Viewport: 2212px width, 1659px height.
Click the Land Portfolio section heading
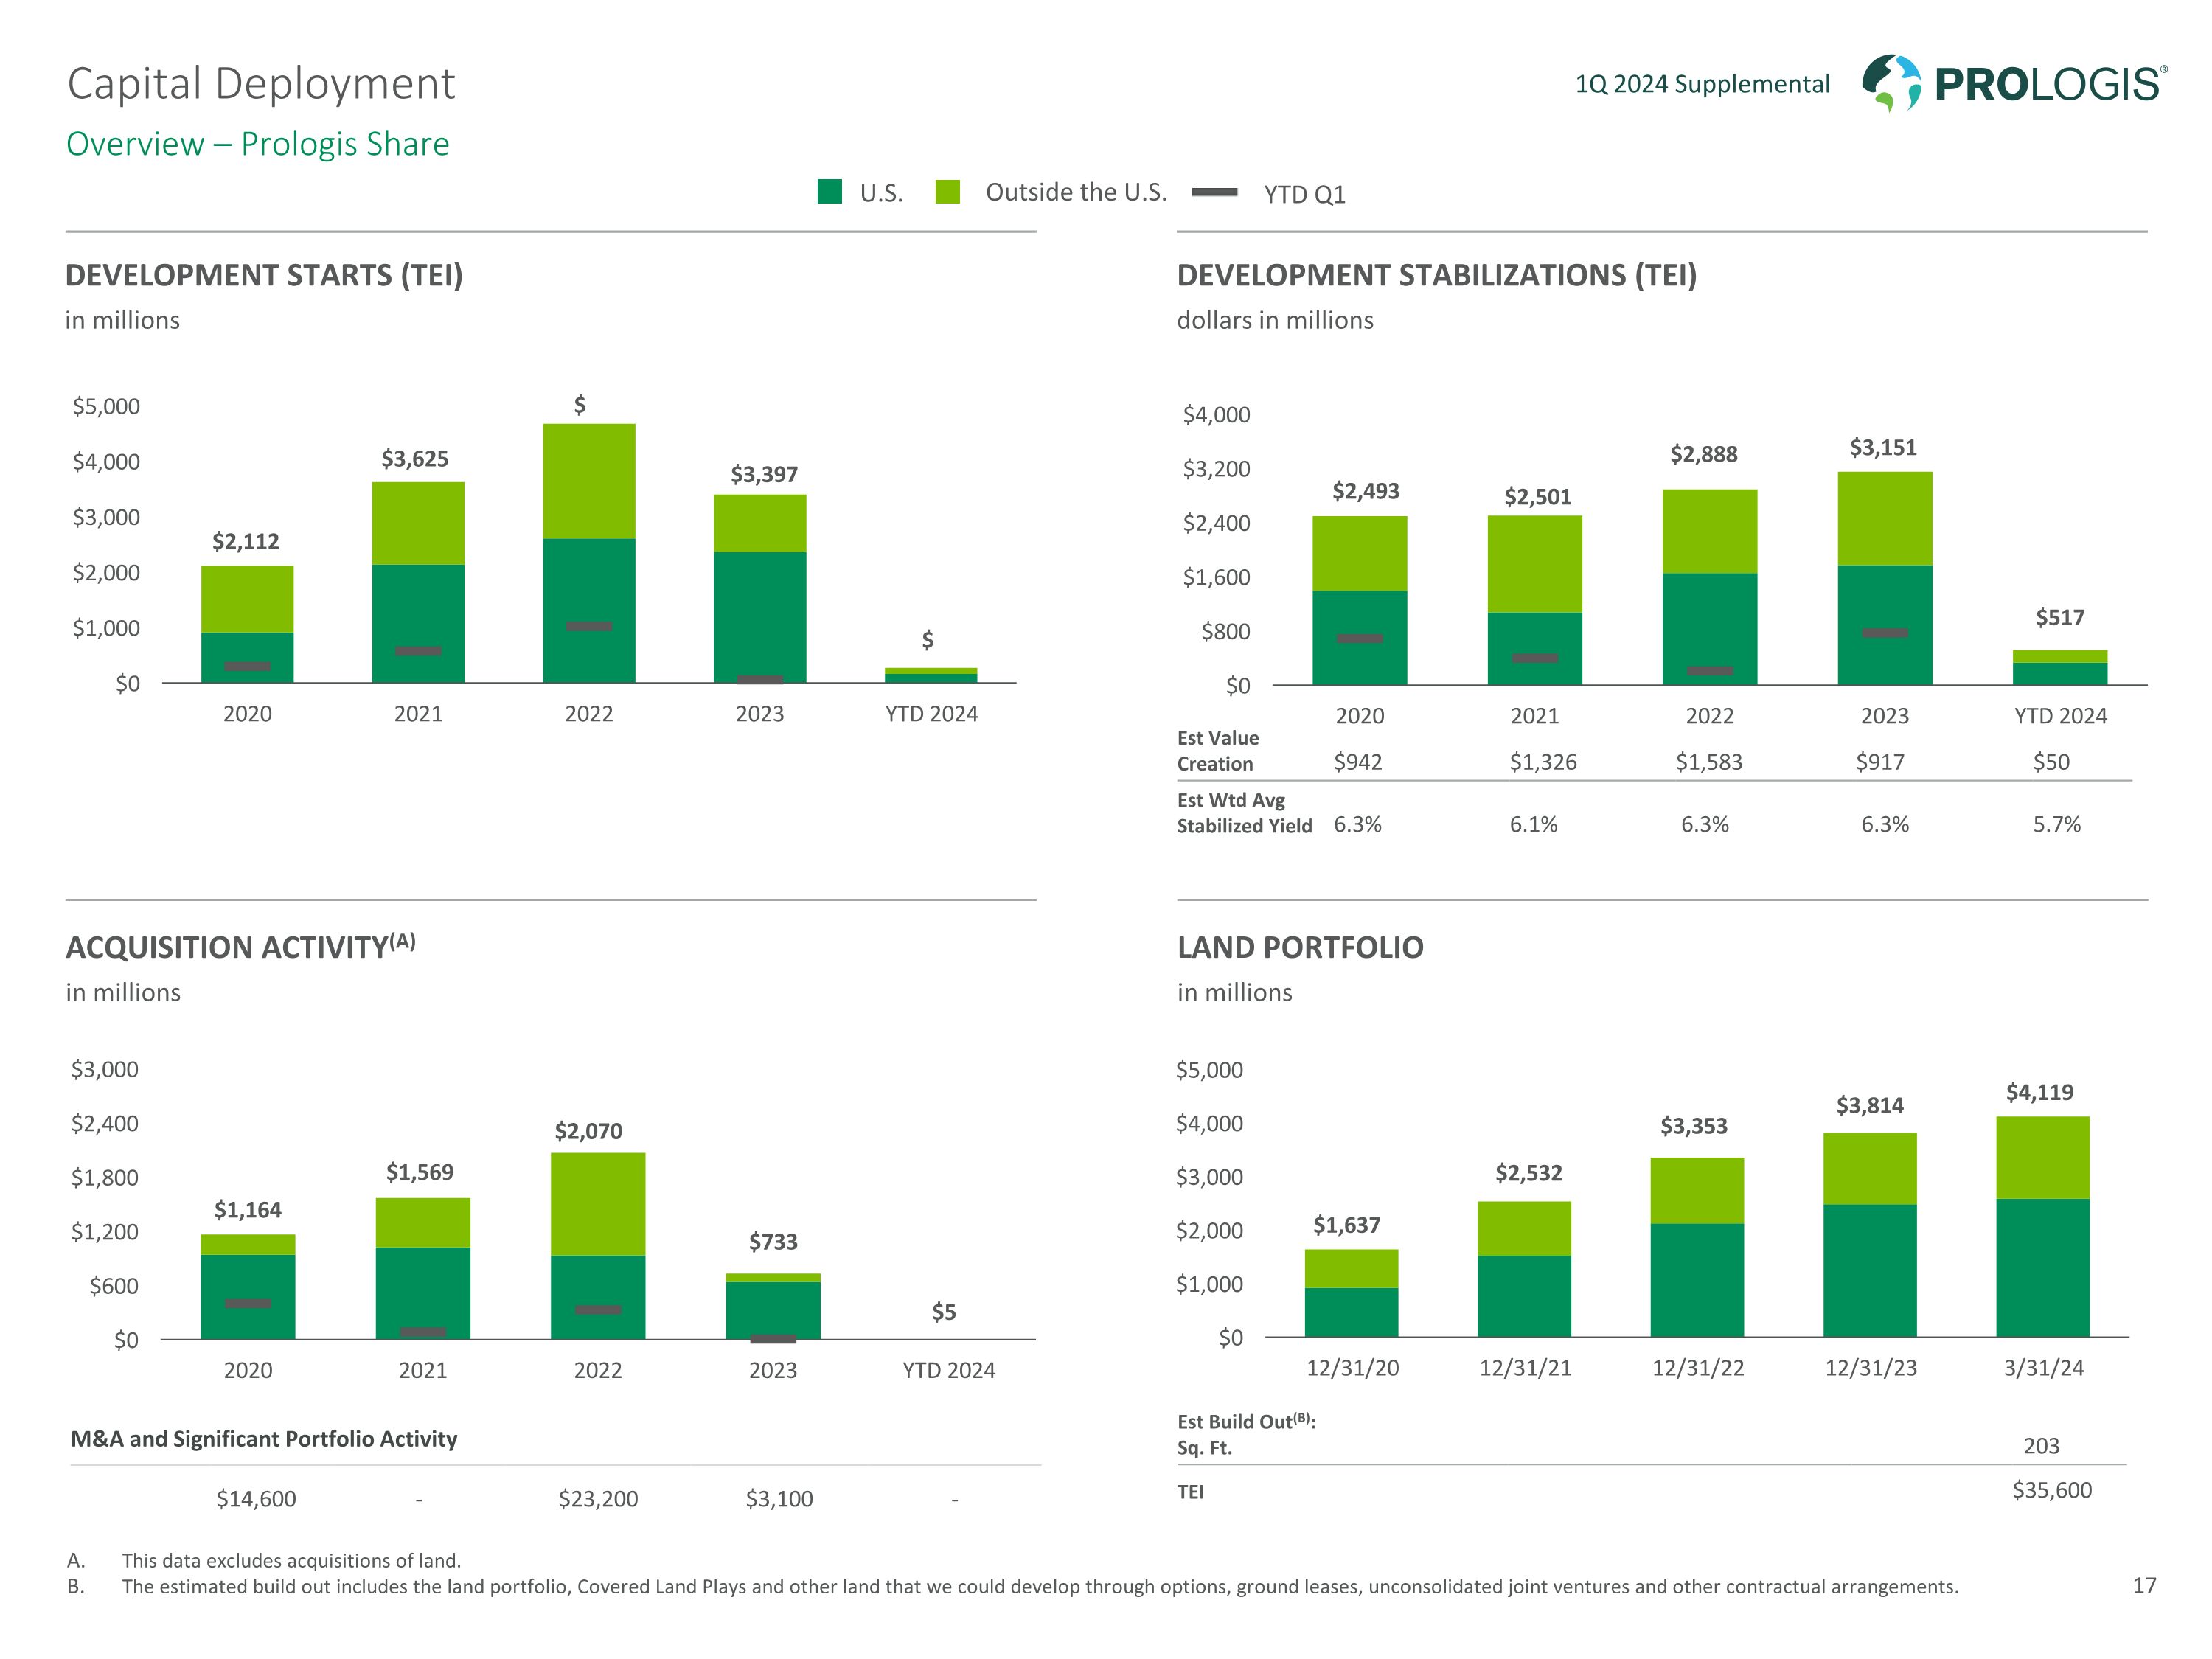click(1299, 947)
